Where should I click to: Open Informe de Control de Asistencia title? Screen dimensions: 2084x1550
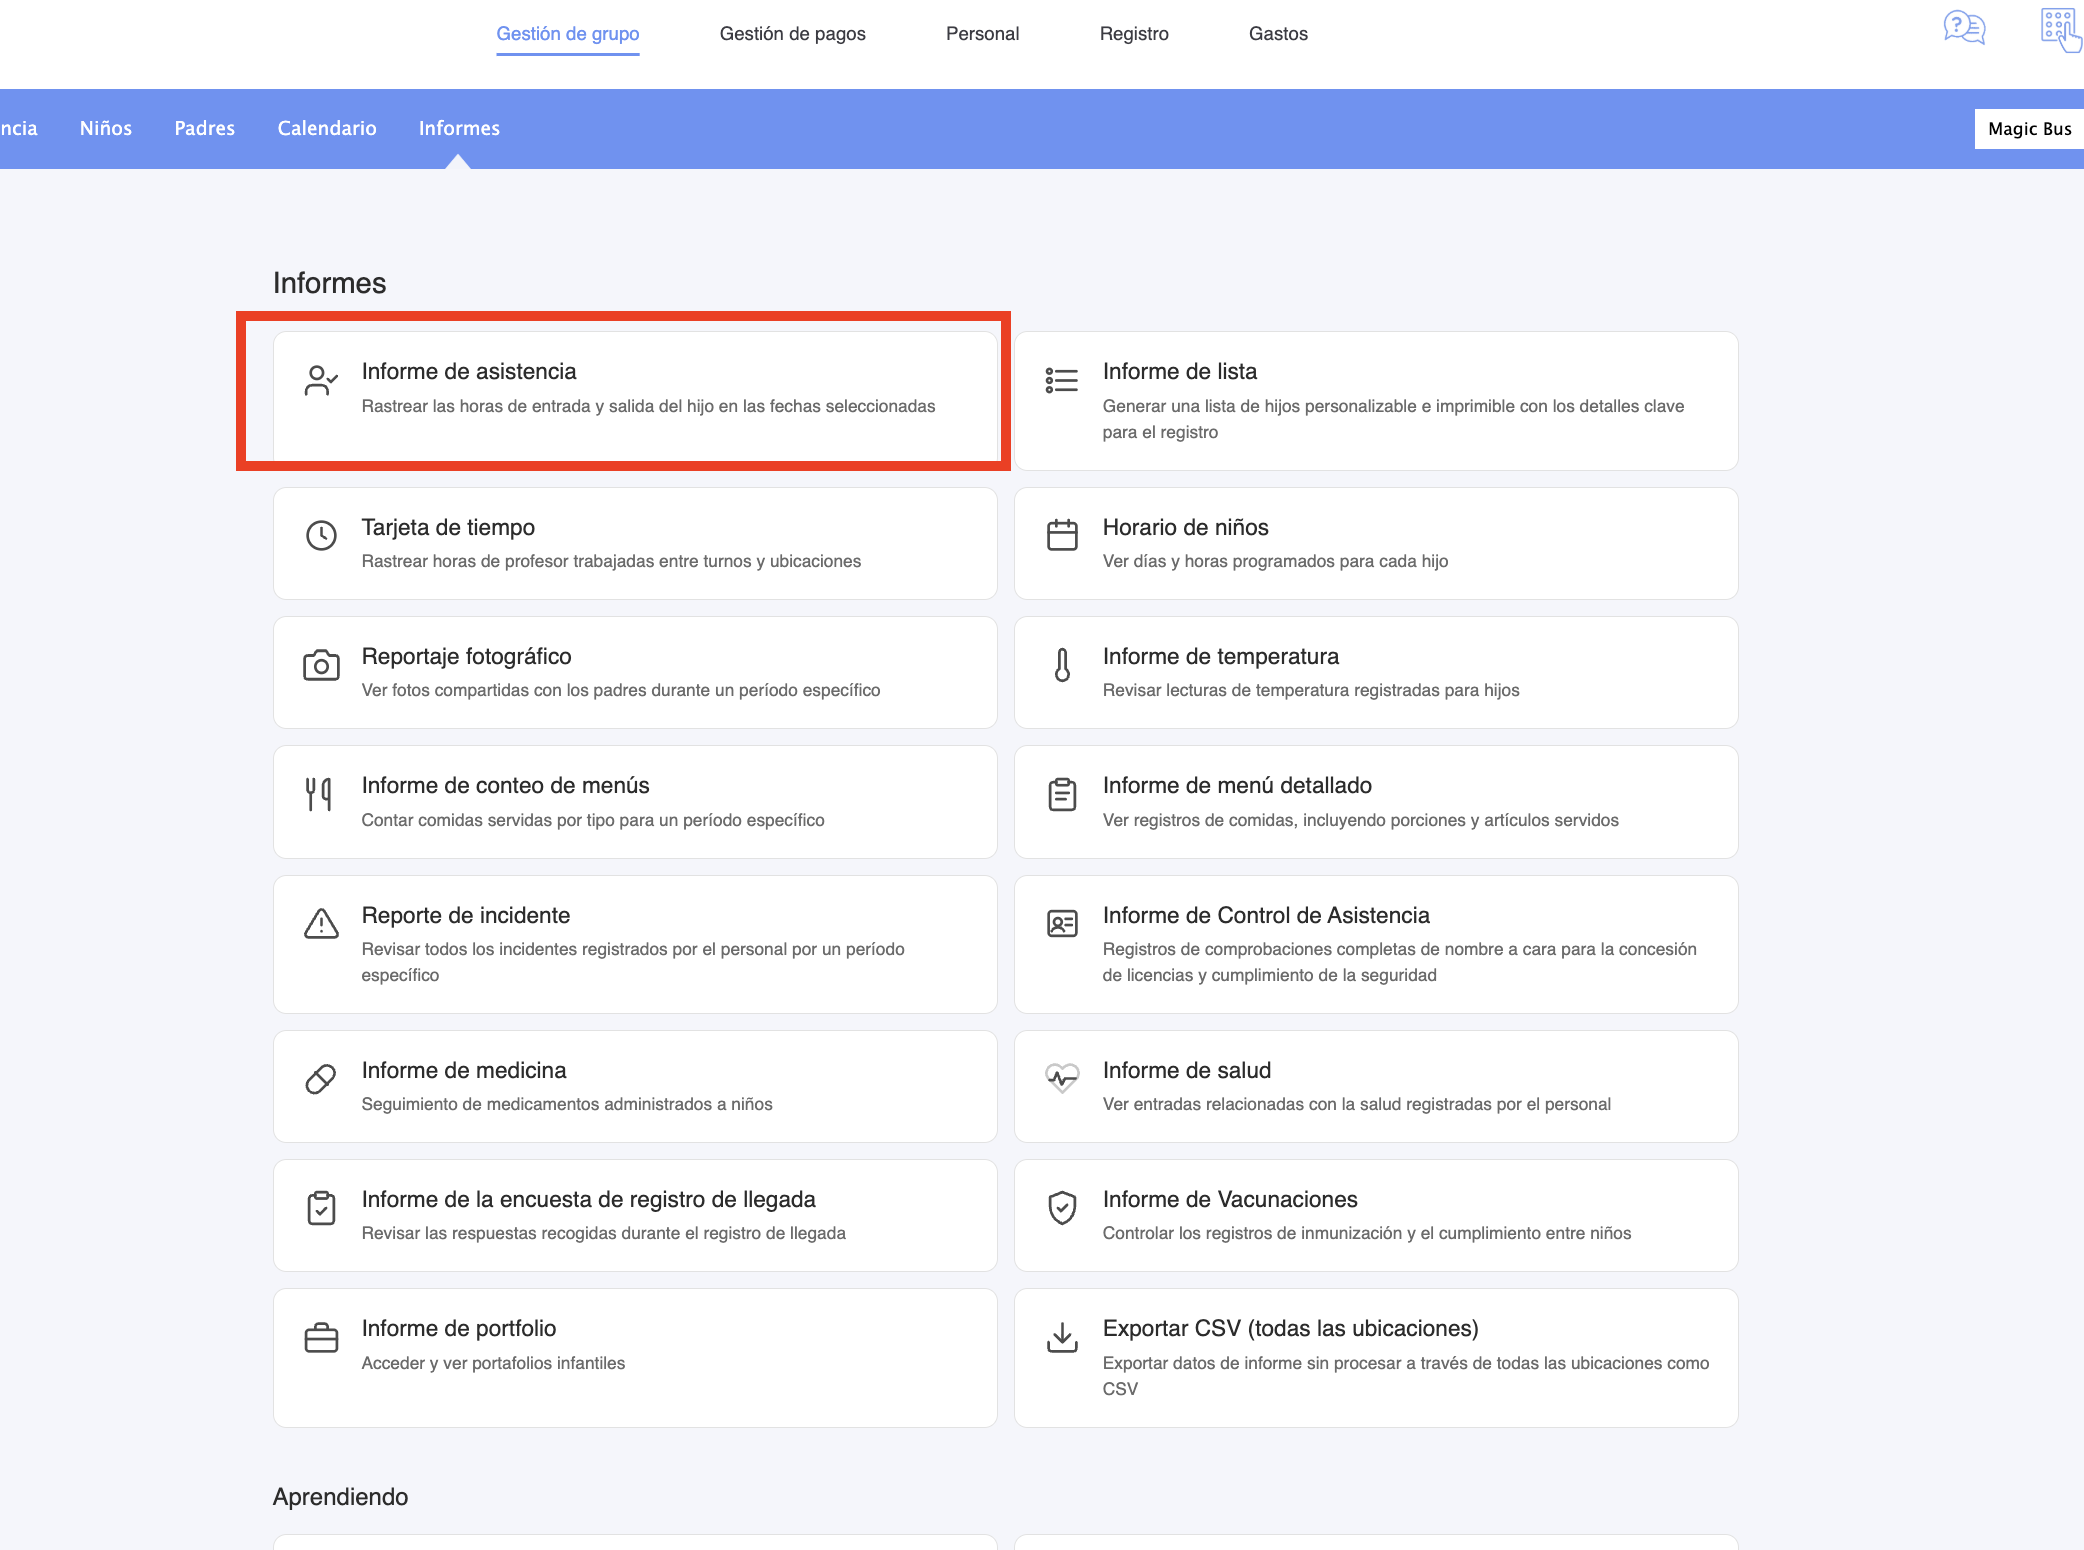click(x=1266, y=915)
